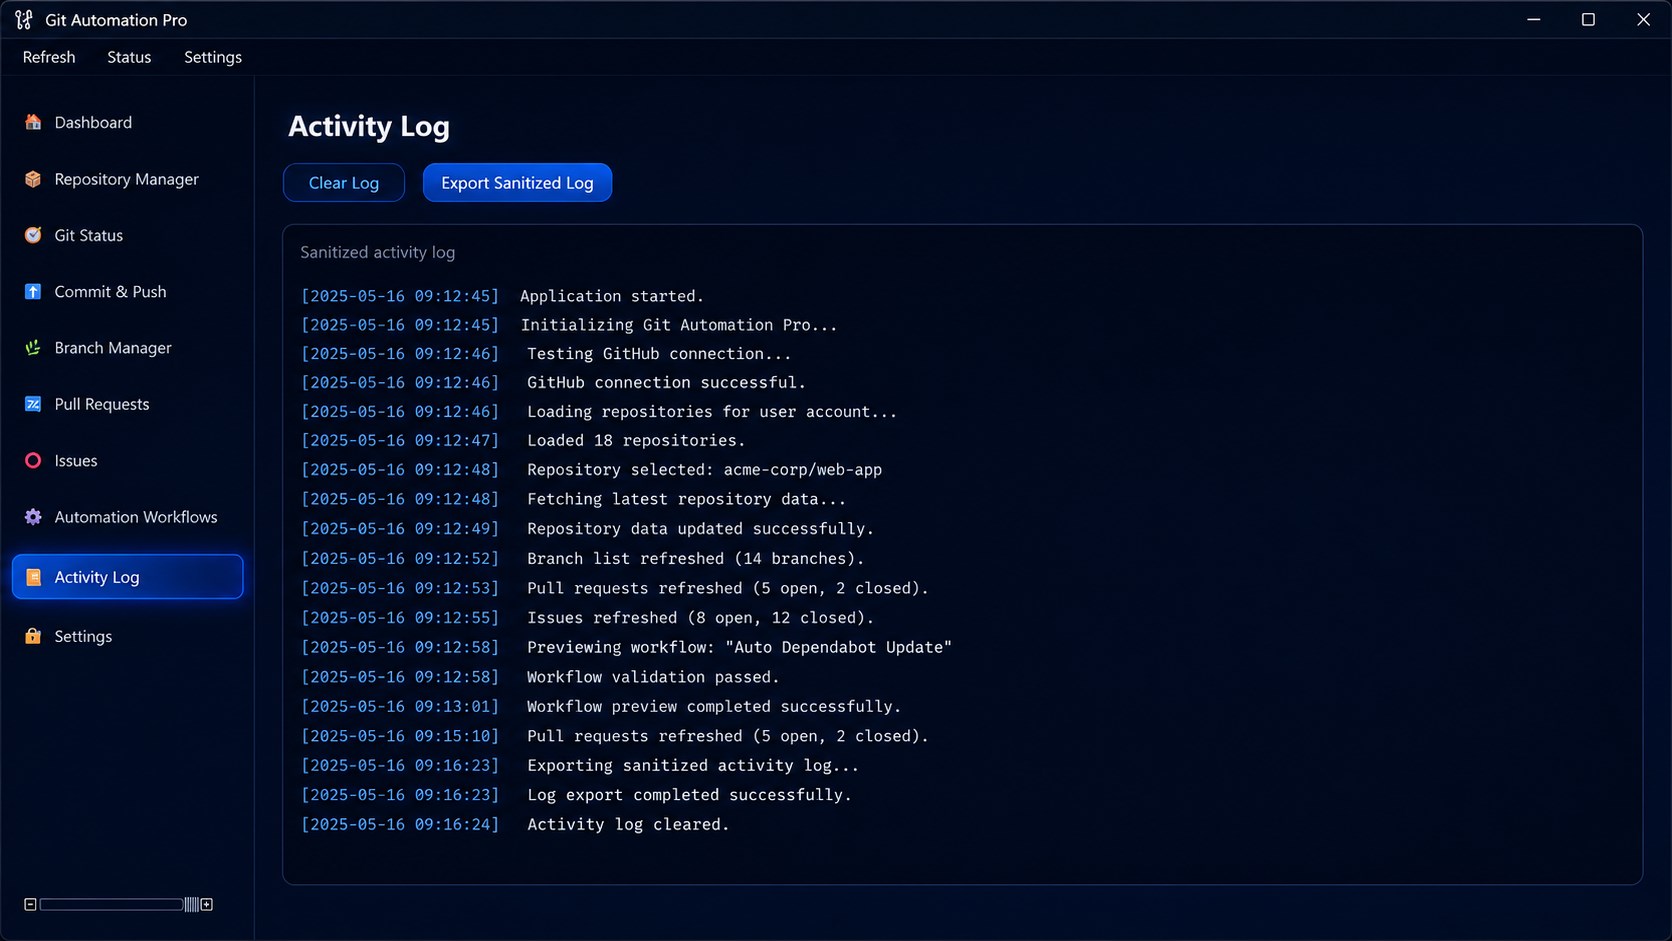Screen dimensions: 1672x941
Task: Click the Git Automation Pro app logo icon
Action: coord(24,20)
